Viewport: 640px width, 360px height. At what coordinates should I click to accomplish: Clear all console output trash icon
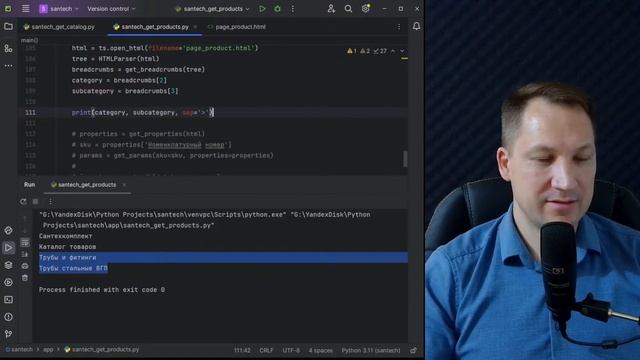[x=25, y=278]
